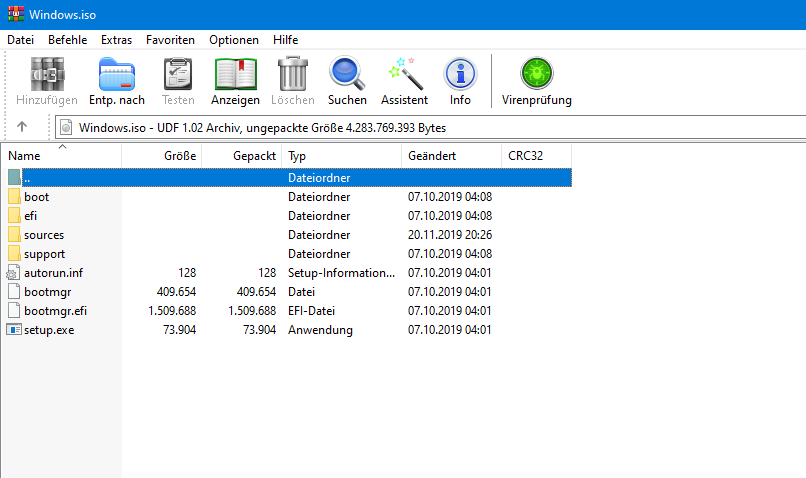This screenshot has height=478, width=806.
Task: Select the support folder name
Action: coord(44,254)
